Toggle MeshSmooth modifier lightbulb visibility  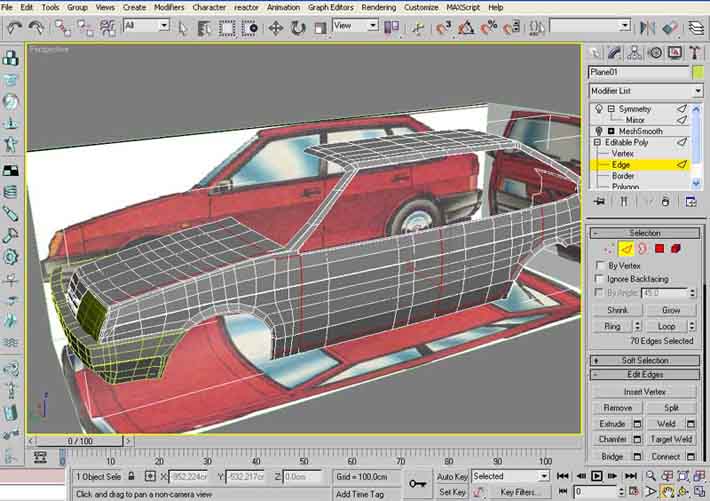click(x=598, y=131)
